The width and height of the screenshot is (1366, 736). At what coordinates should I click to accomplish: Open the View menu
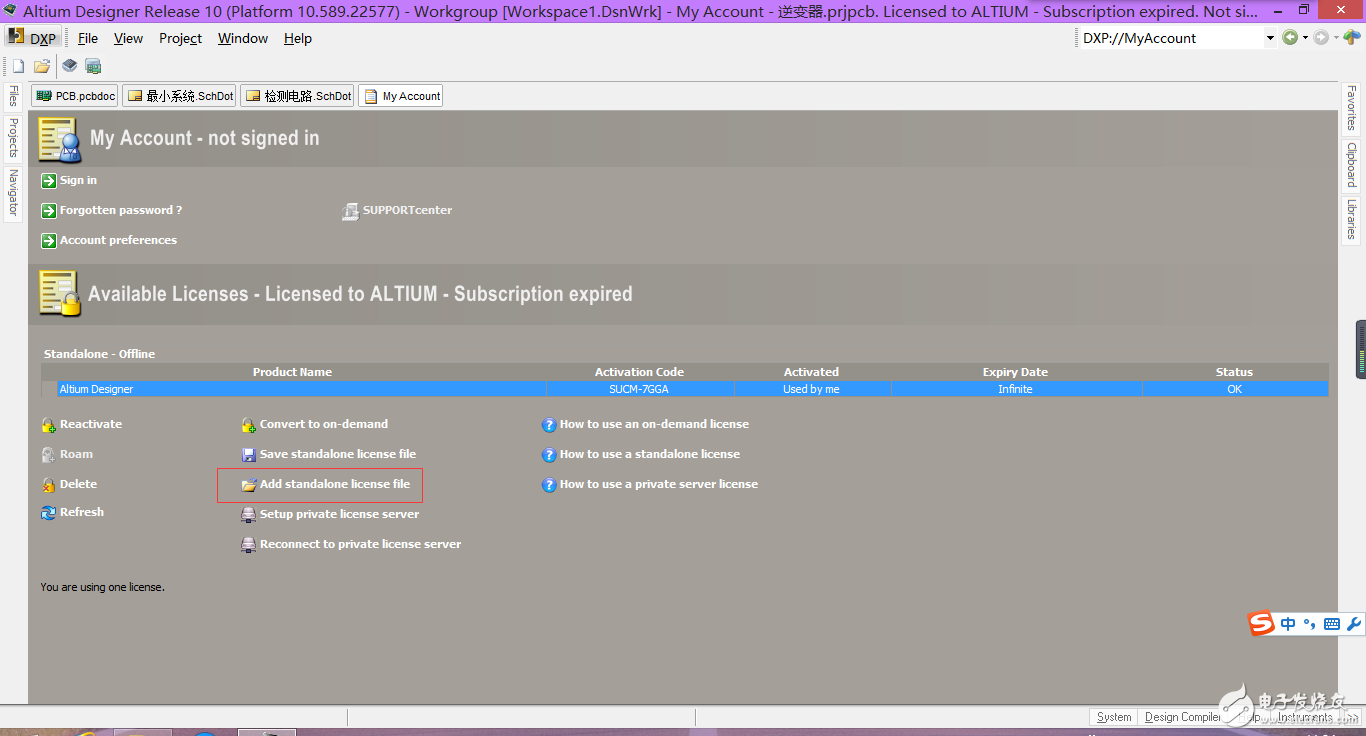[x=128, y=38]
